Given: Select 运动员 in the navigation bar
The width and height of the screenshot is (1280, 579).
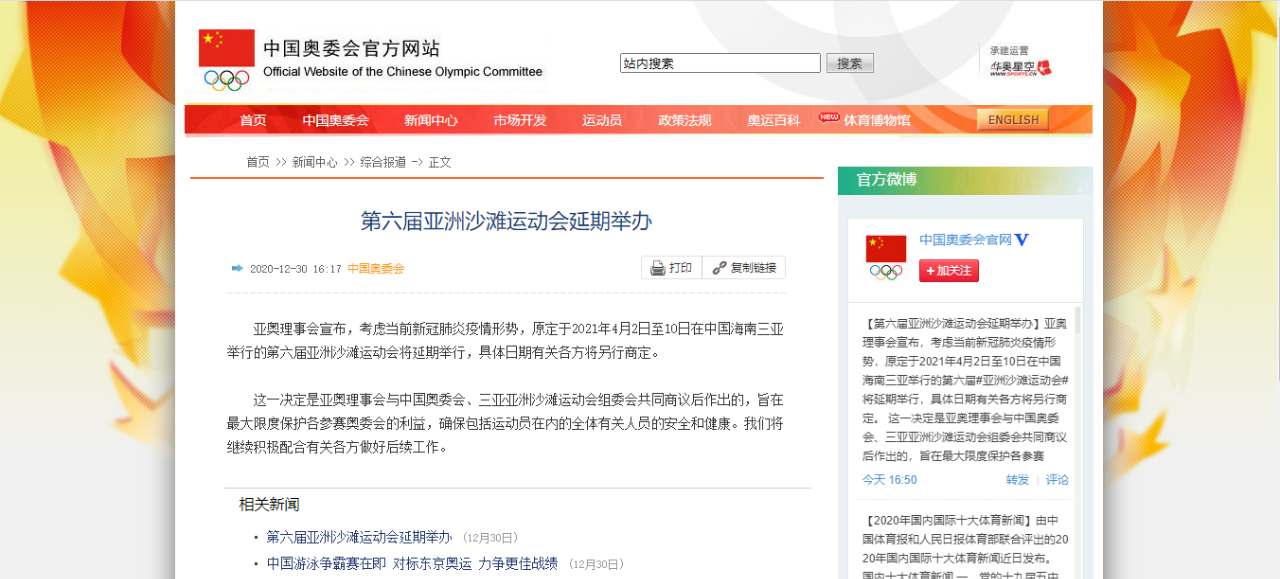Looking at the screenshot, I should point(602,120).
